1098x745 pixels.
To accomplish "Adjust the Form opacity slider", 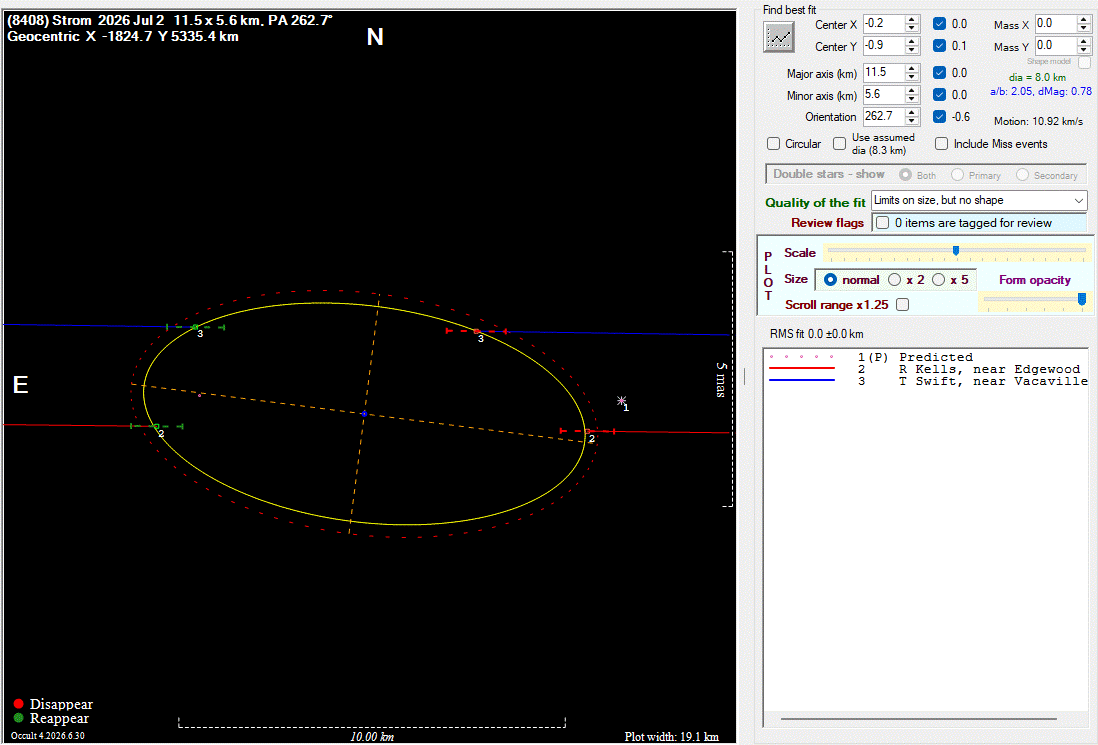I will pos(1081,300).
